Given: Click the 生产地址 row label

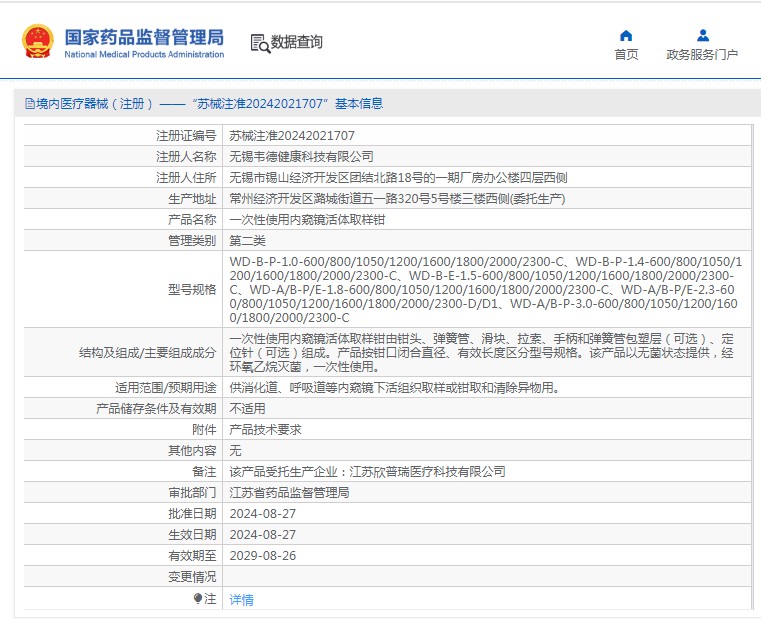Looking at the screenshot, I should pos(192,199).
